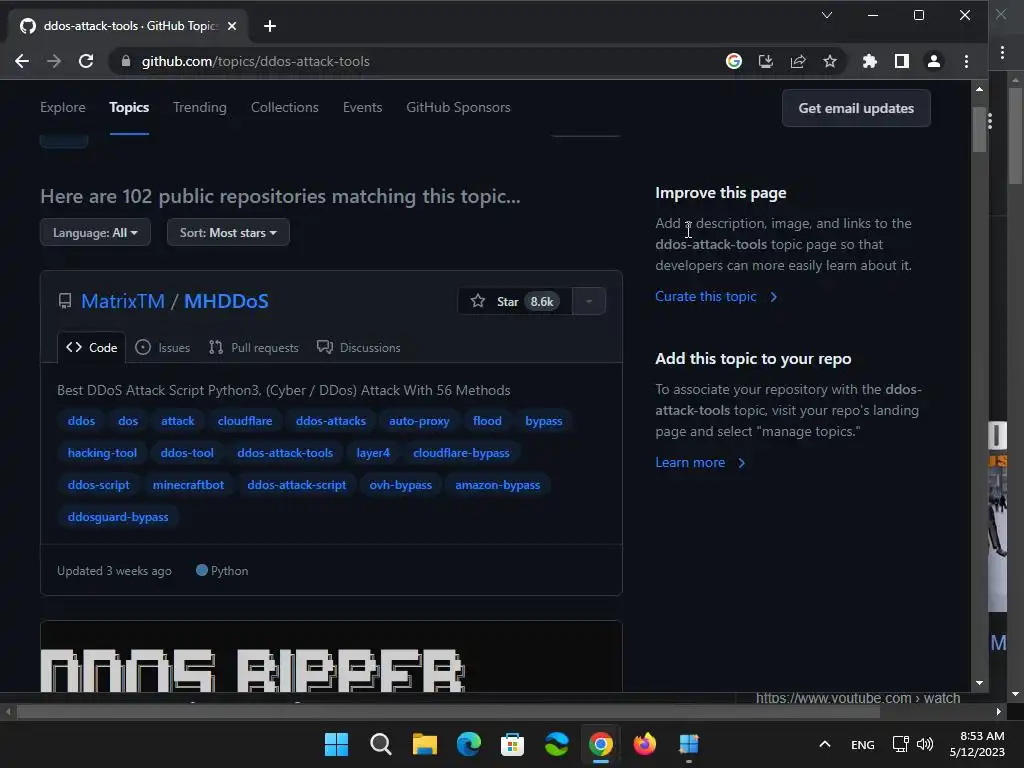Click the install app icon
The height and width of the screenshot is (768, 1024).
765,61
